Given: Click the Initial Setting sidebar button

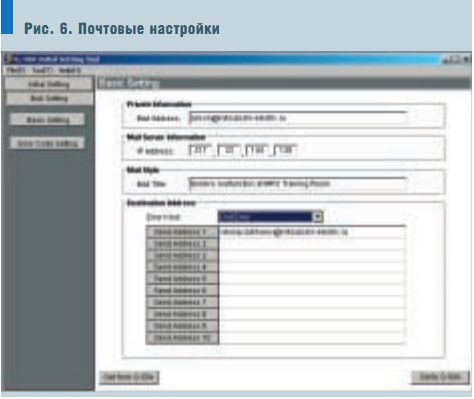Looking at the screenshot, I should (x=49, y=84).
